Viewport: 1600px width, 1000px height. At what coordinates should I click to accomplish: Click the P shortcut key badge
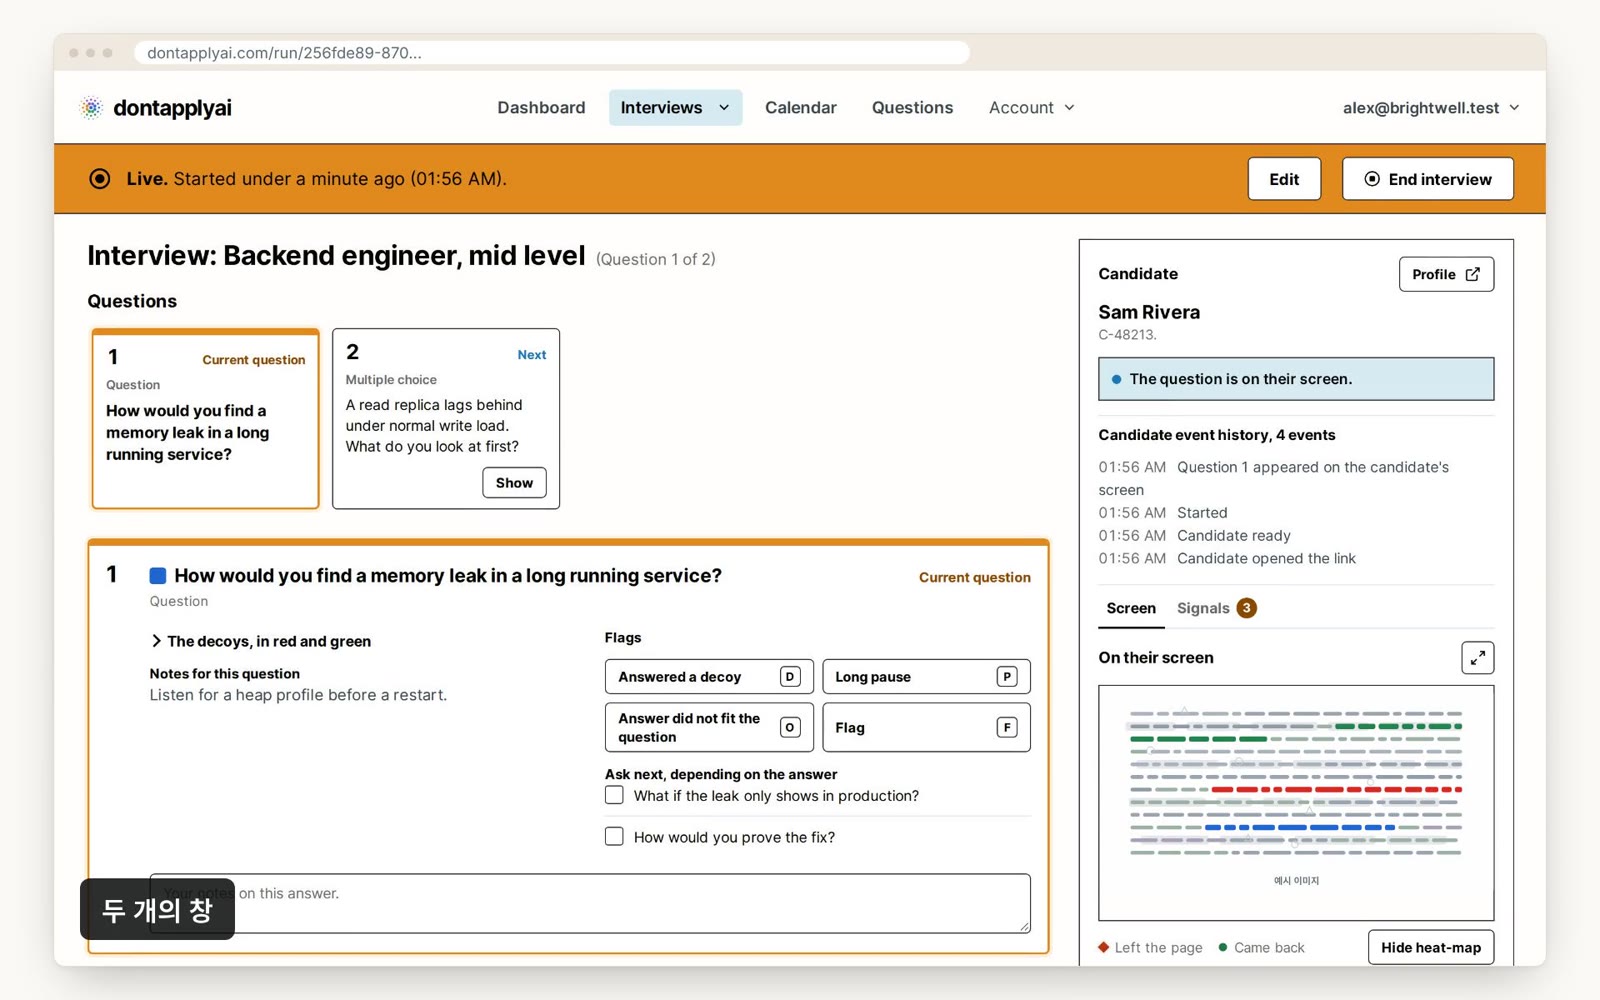[1007, 677]
